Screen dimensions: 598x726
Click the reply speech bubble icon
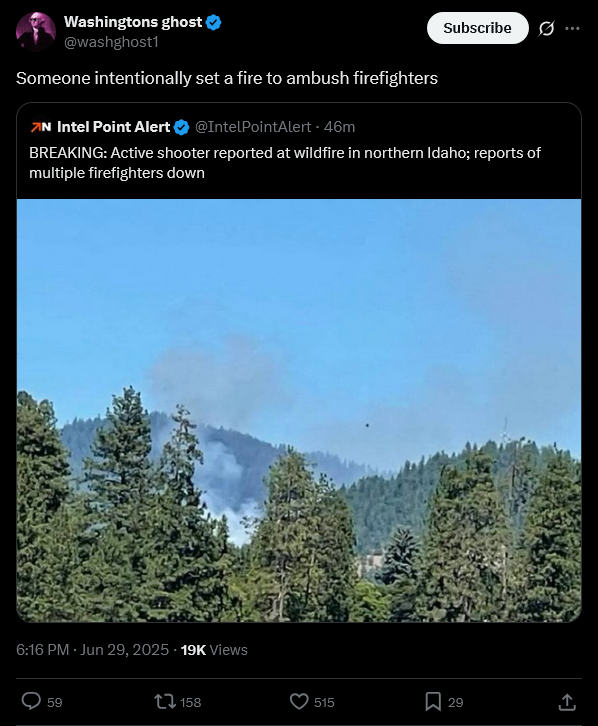[31, 701]
